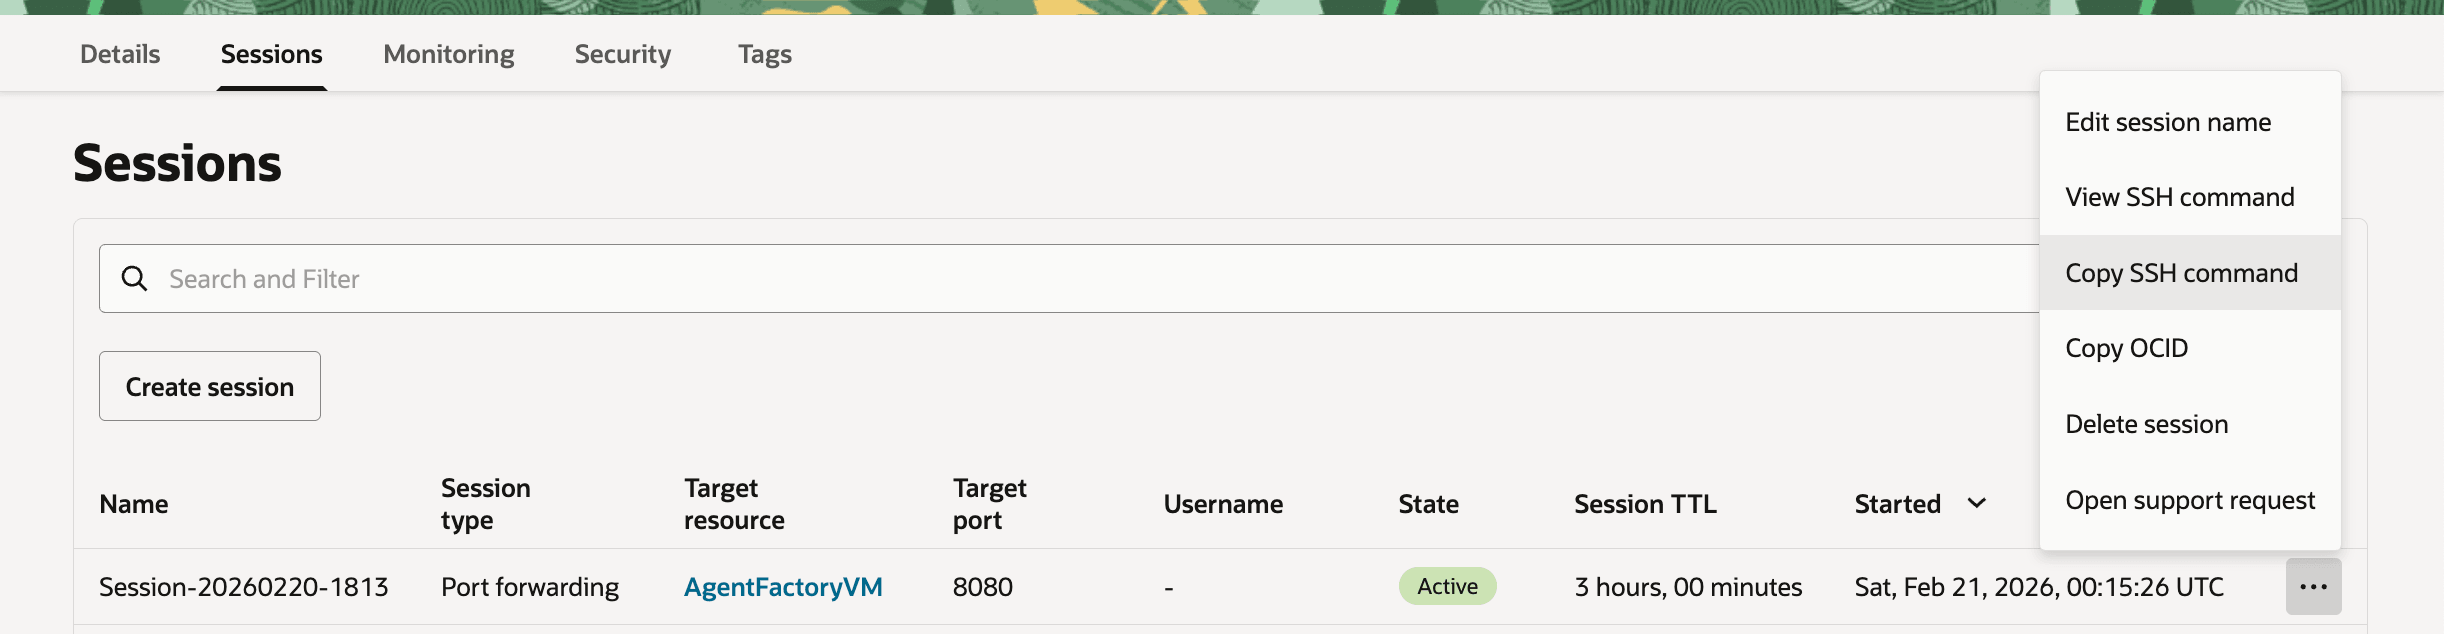Click the magnifier search icon
Screen dimensions: 2444x634
click(134, 278)
